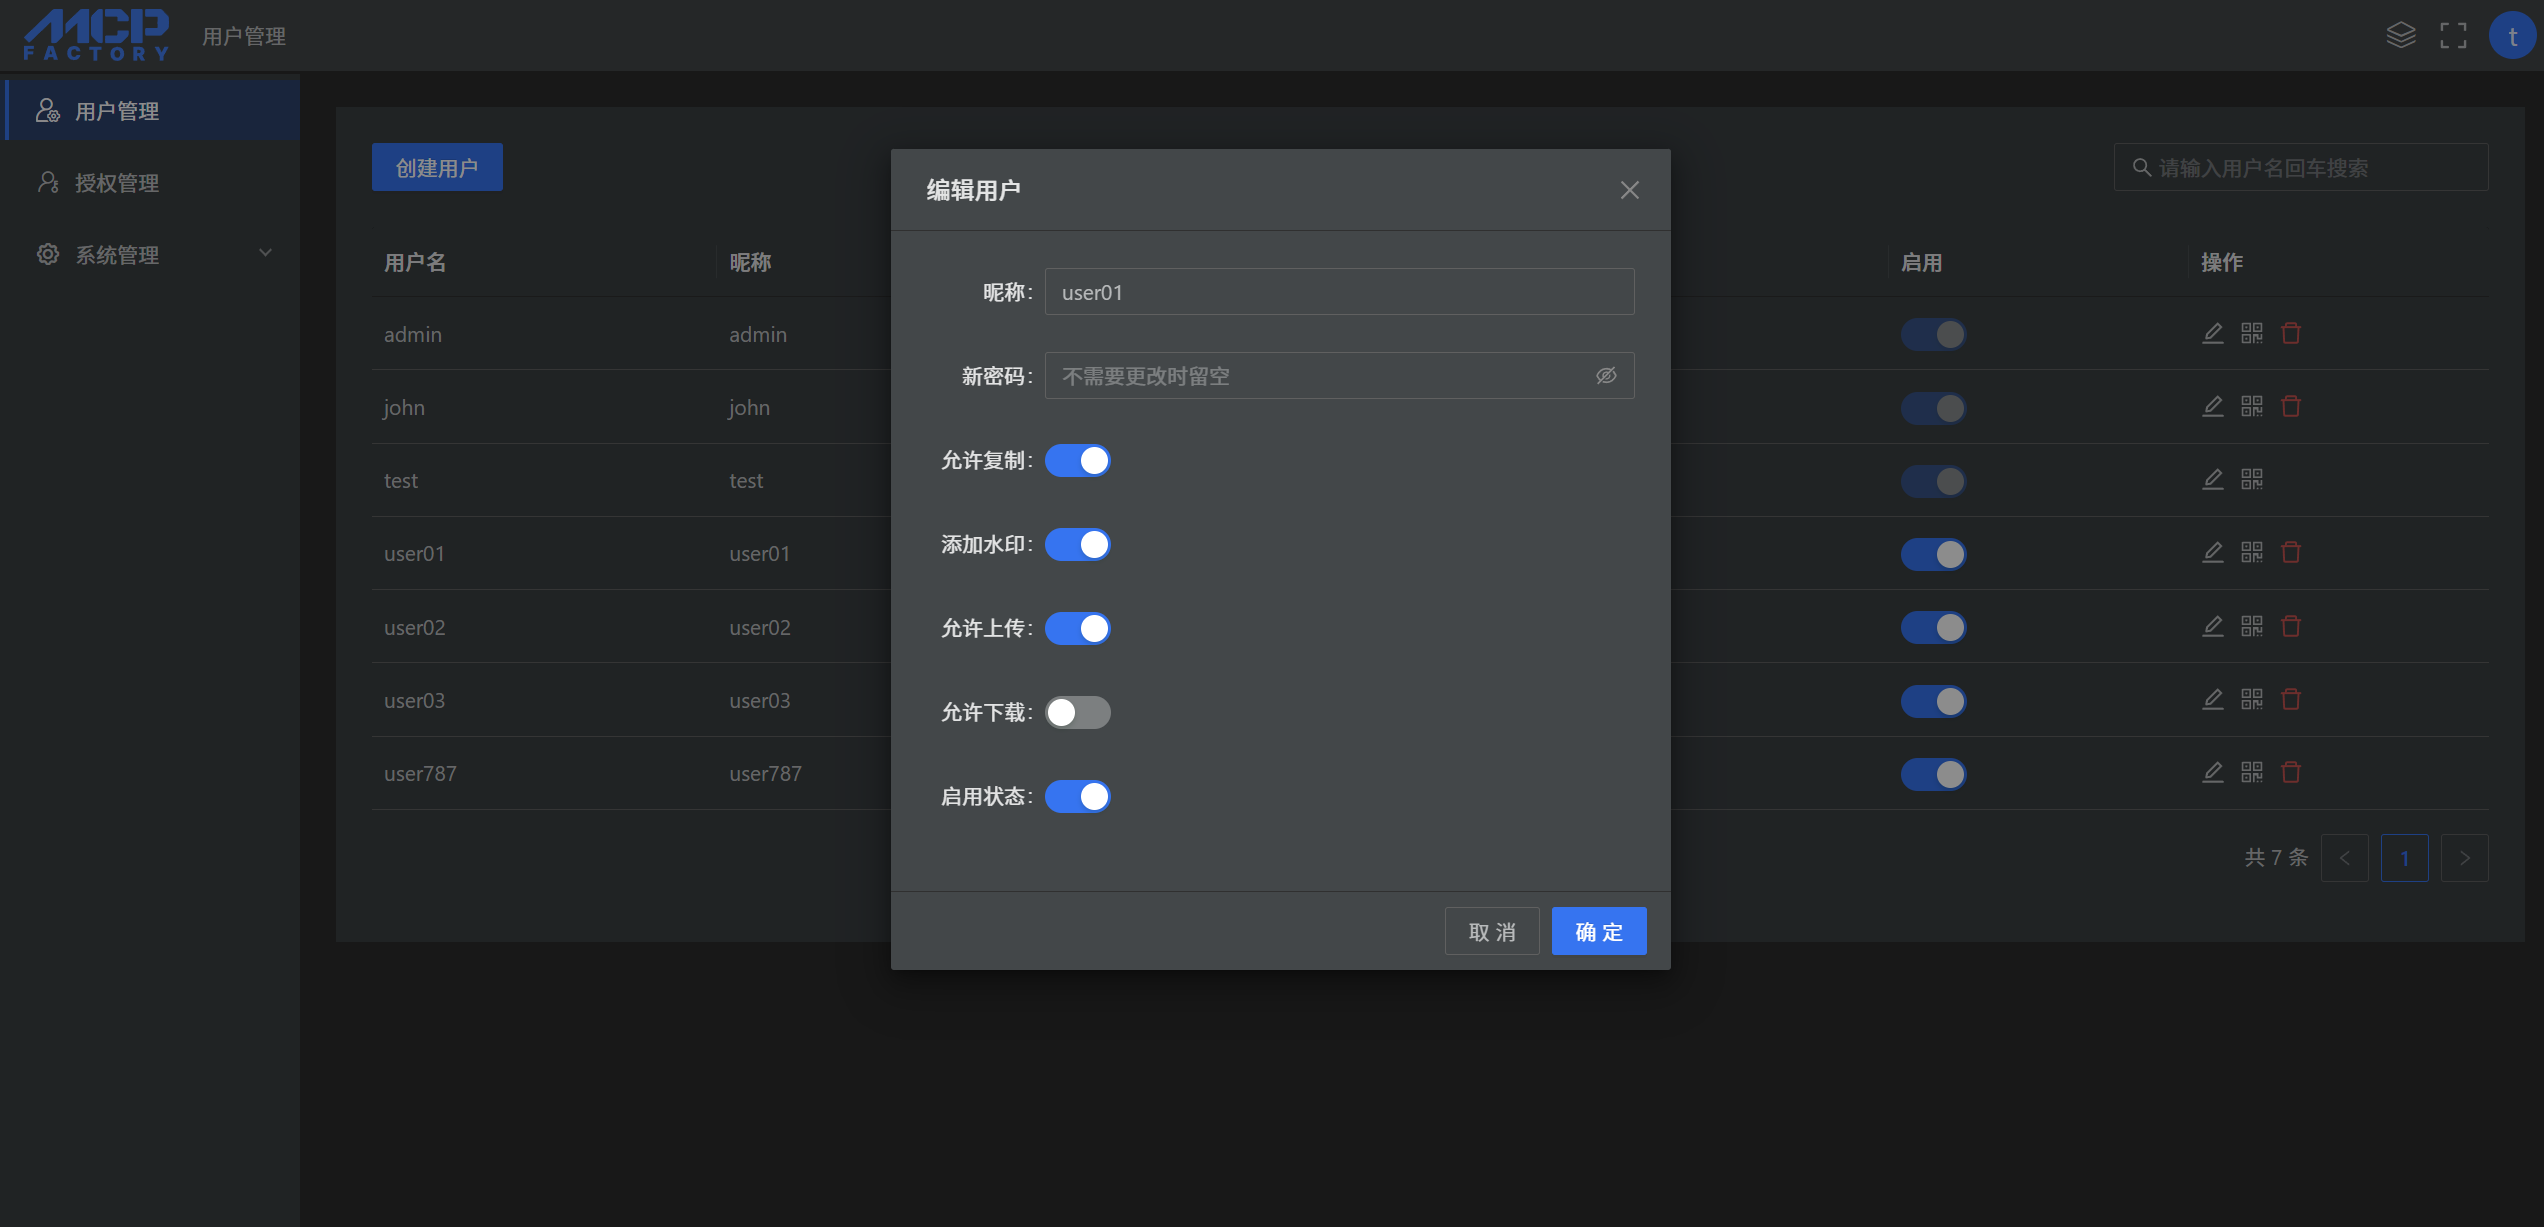
Task: Open QR code icon for john row
Action: pos(2251,406)
